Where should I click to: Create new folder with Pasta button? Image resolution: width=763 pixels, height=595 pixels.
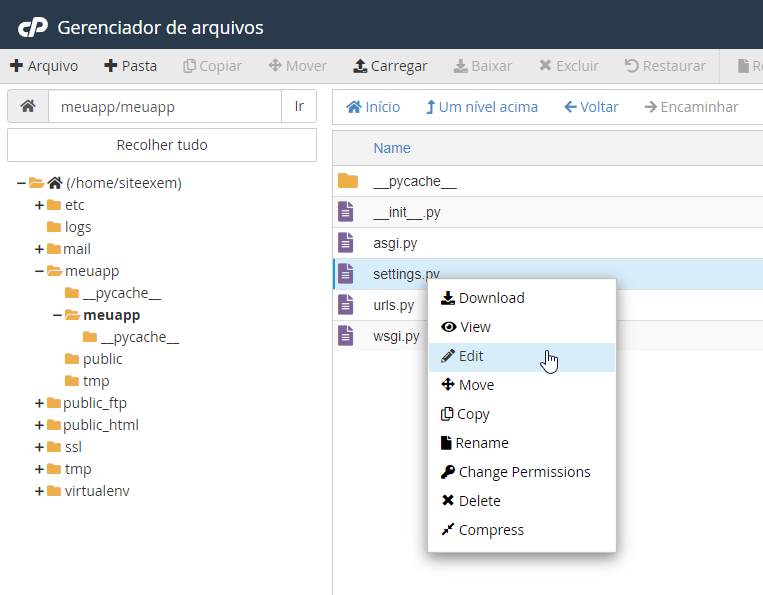click(130, 66)
